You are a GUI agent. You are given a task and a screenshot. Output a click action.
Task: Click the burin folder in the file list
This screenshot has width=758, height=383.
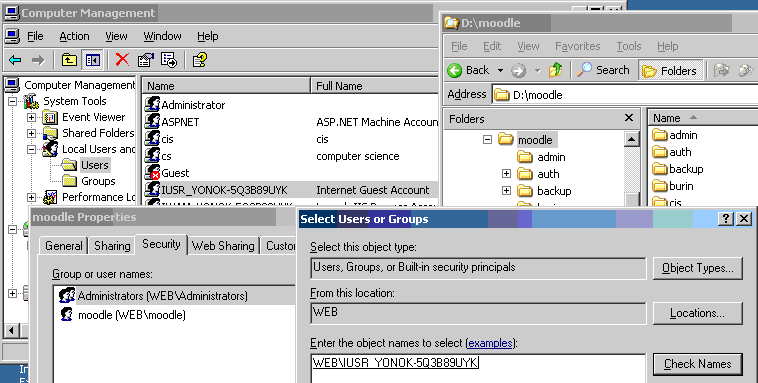[673, 186]
